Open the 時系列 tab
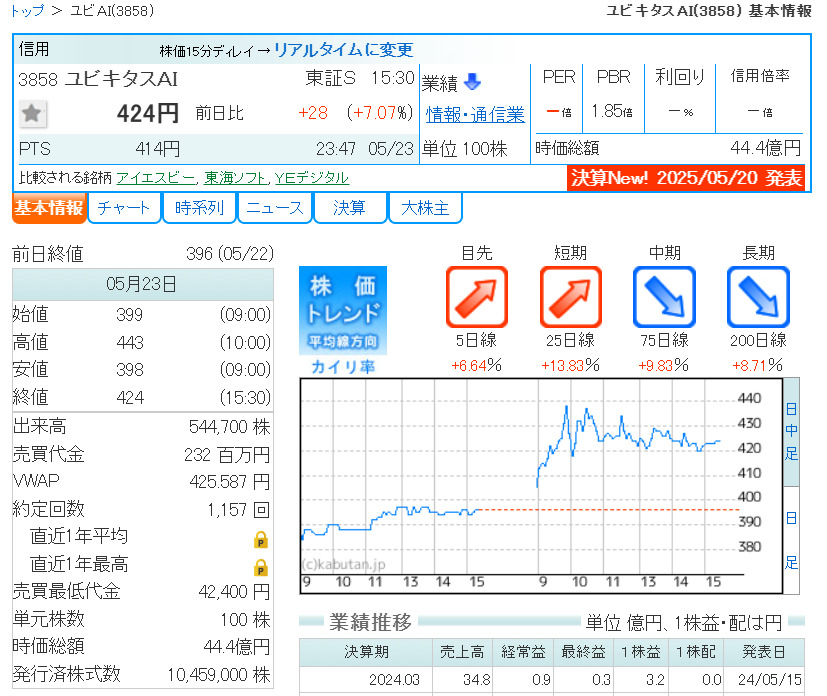The width and height of the screenshot is (827, 696). [x=200, y=208]
